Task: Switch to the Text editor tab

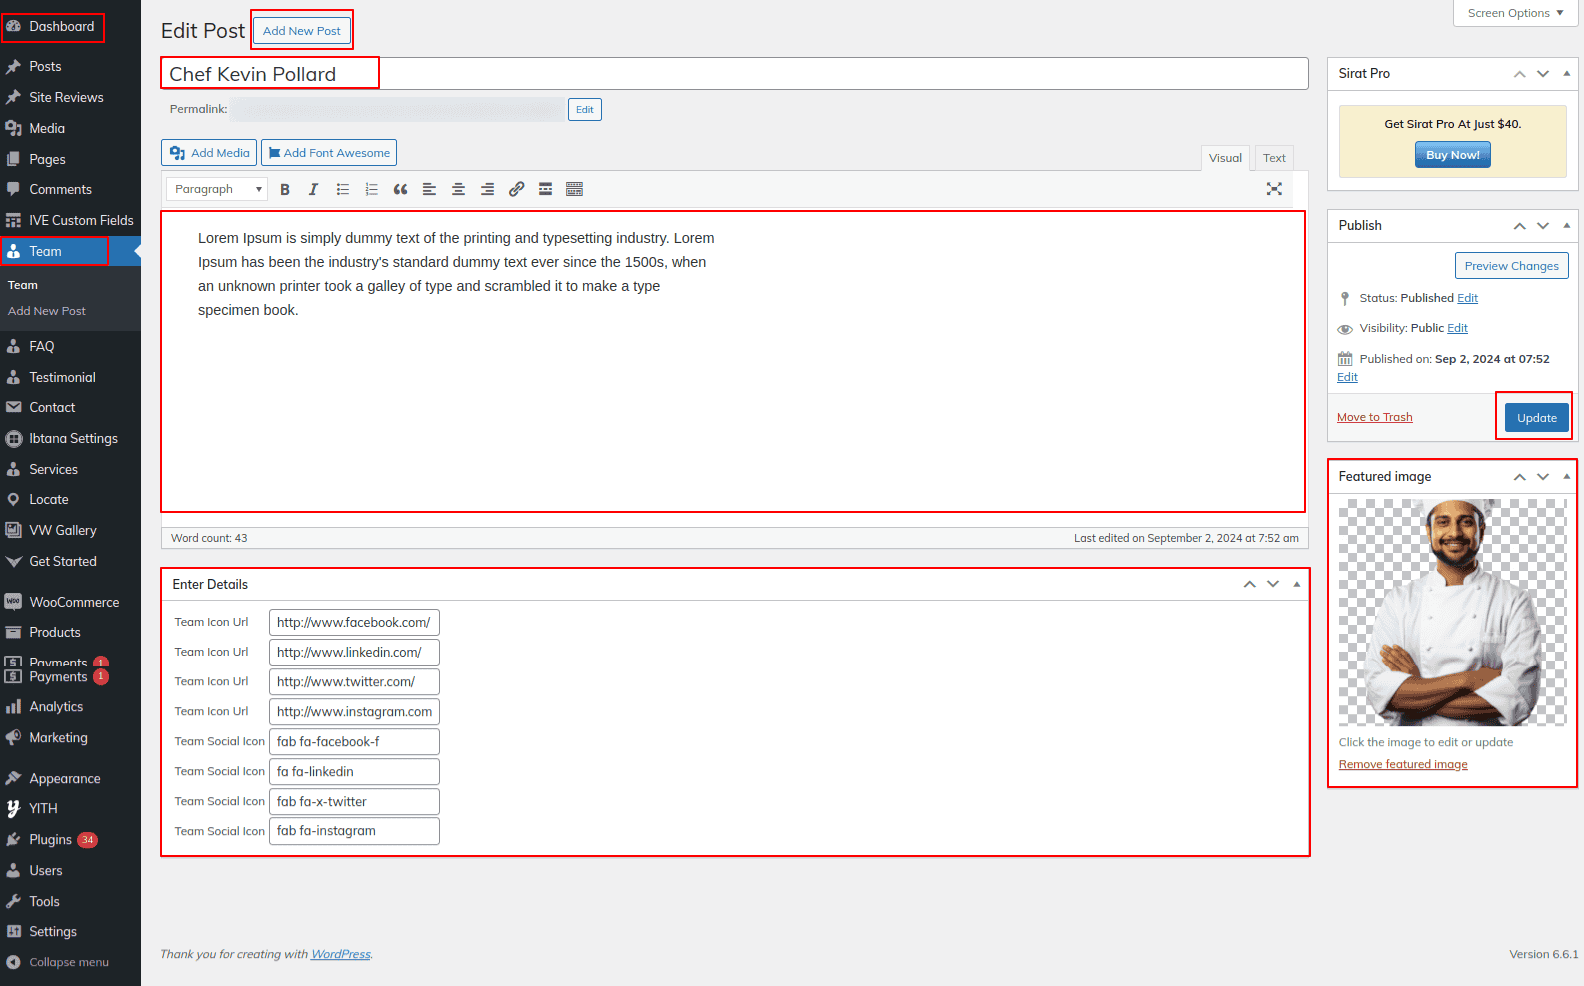Action: (1273, 158)
